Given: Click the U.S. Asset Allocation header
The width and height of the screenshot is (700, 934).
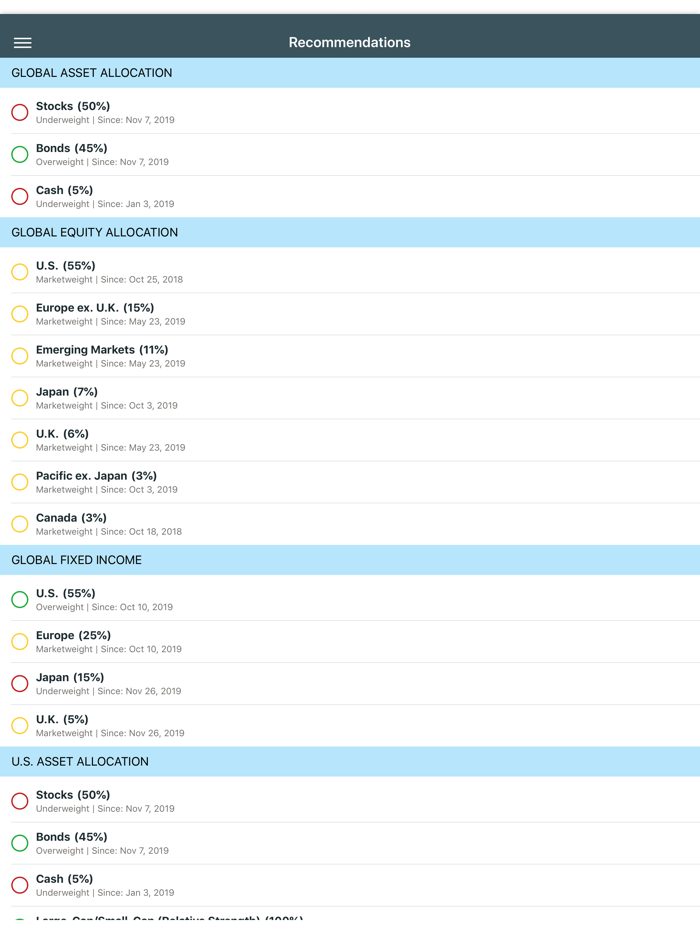Looking at the screenshot, I should (x=350, y=761).
